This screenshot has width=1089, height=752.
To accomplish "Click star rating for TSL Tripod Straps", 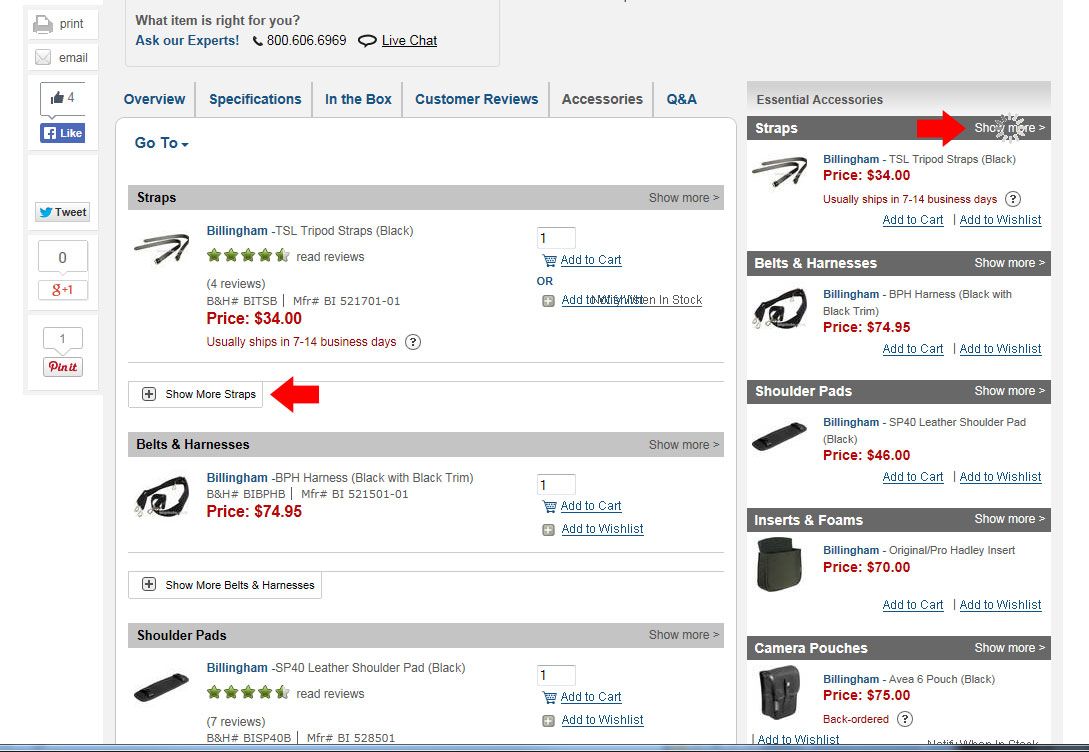I will 248,256.
